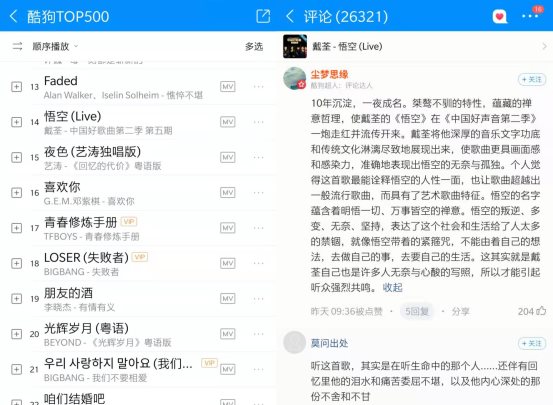Image resolution: width=553 pixels, height=405 pixels.
Task: Add 喜欢你 with plus icon
Action: 17,193
